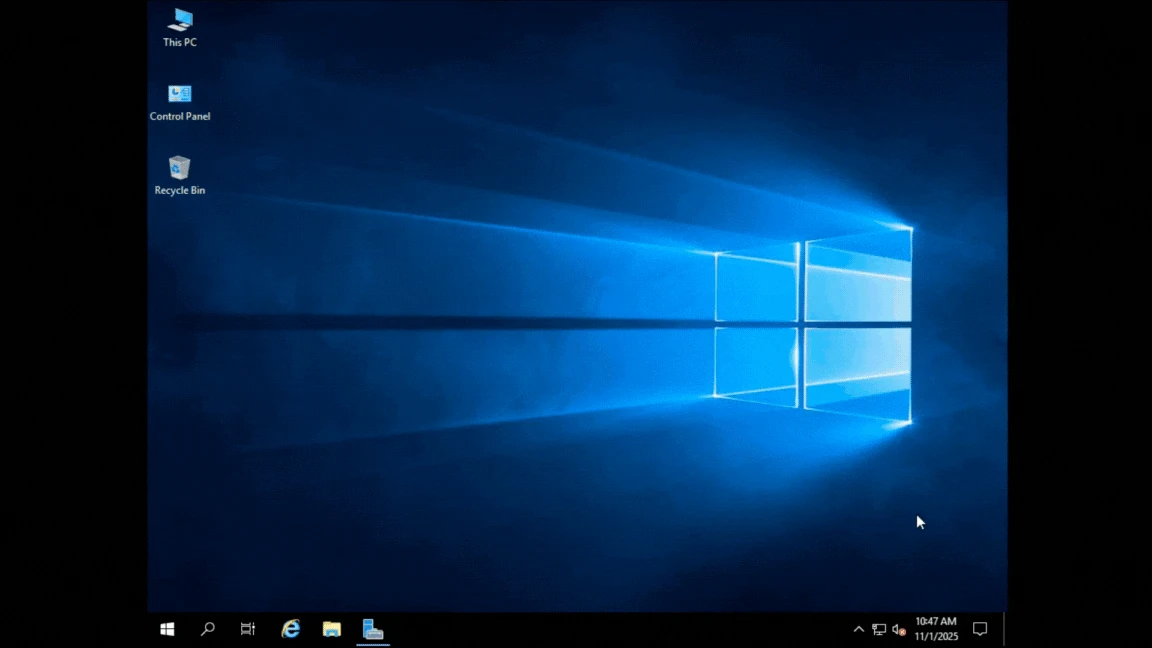Image resolution: width=1152 pixels, height=648 pixels.
Task: Open File Explorer from the taskbar
Action: pyautogui.click(x=332, y=629)
